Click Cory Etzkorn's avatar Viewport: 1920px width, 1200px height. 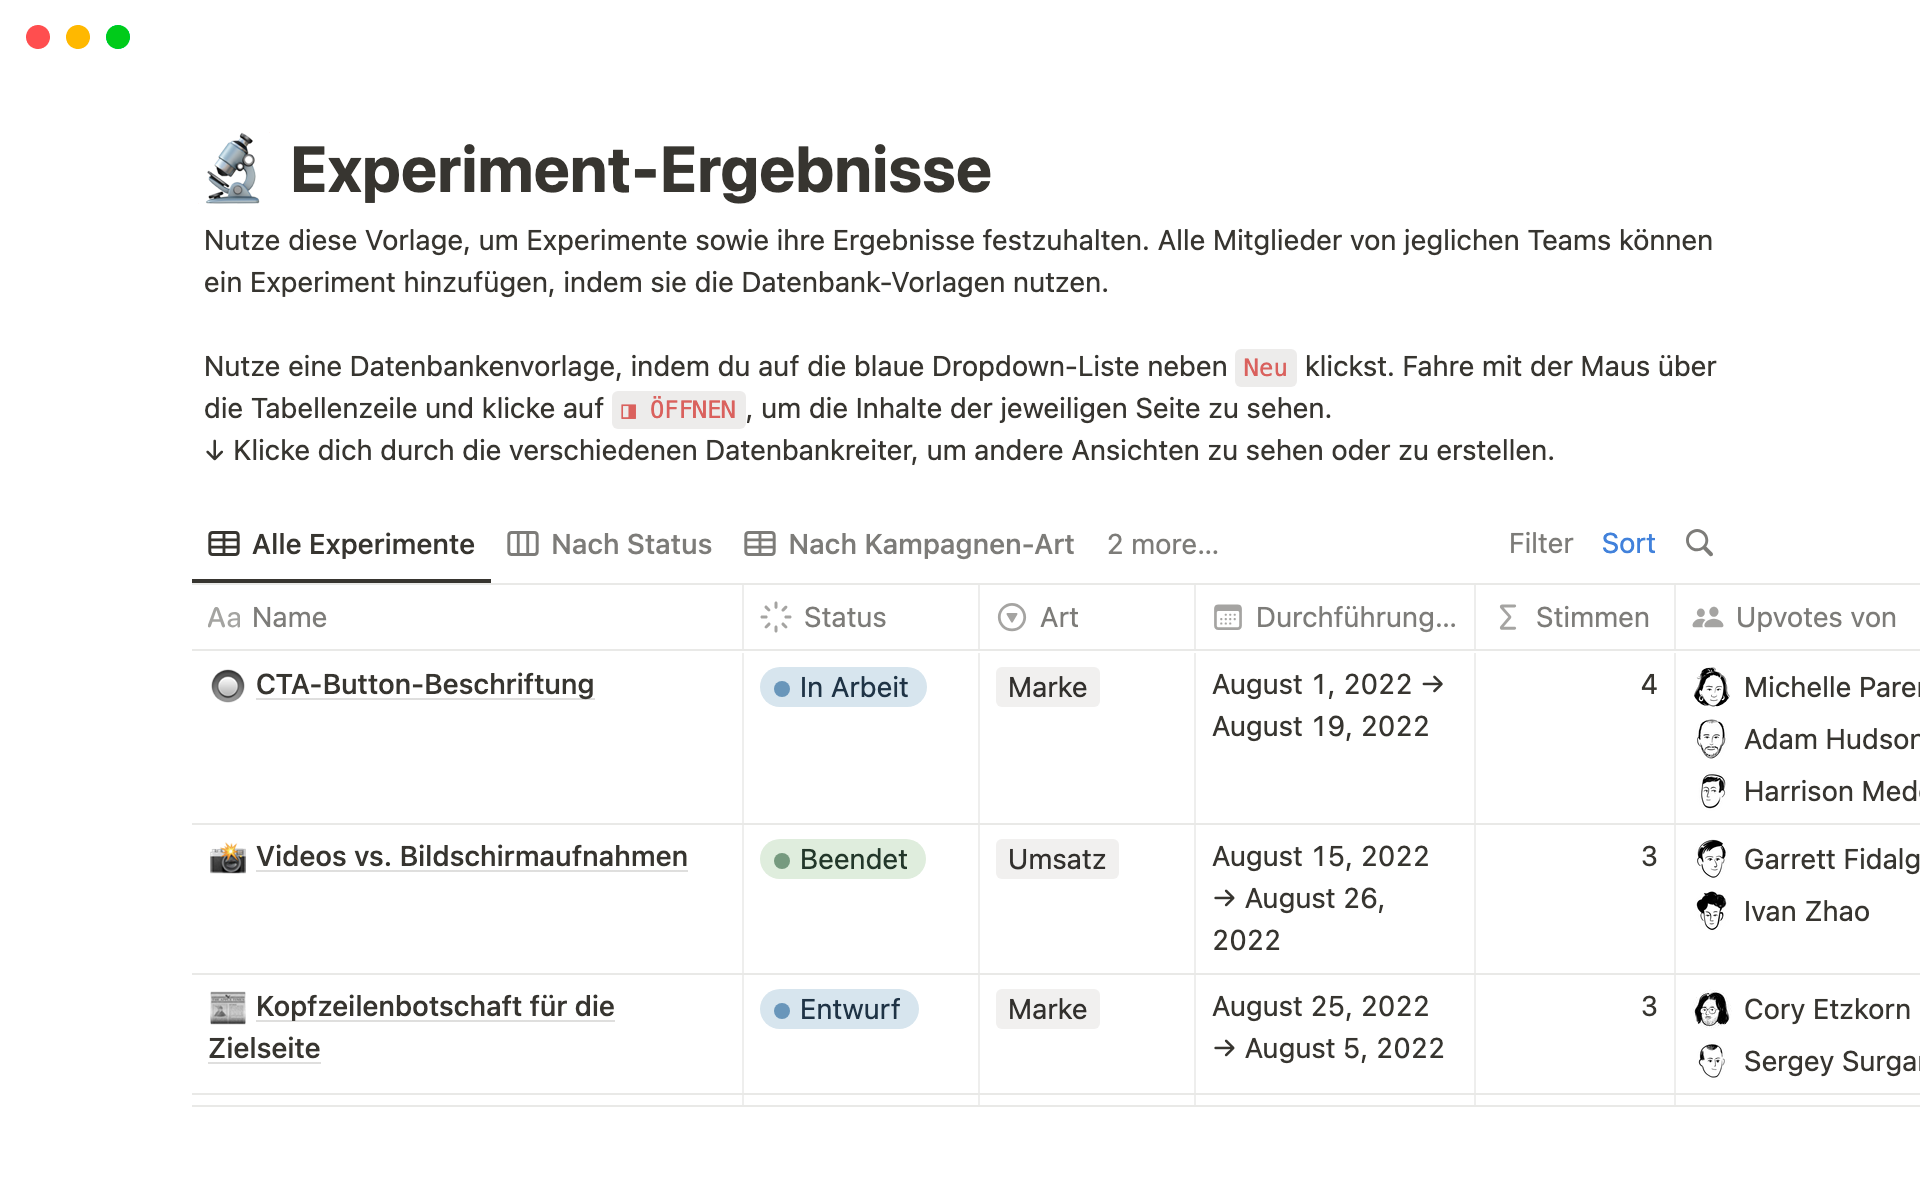(1711, 1009)
